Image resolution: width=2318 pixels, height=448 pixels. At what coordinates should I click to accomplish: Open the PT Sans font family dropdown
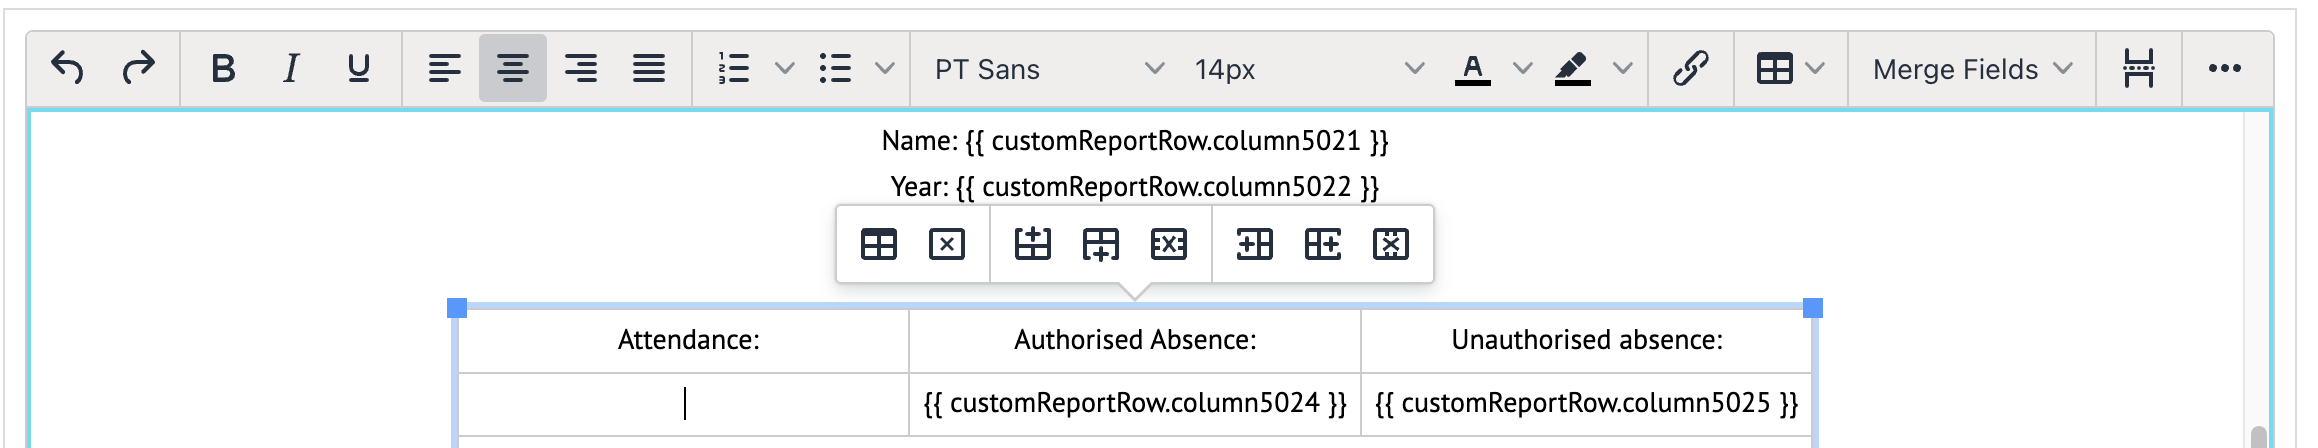[x=1048, y=68]
